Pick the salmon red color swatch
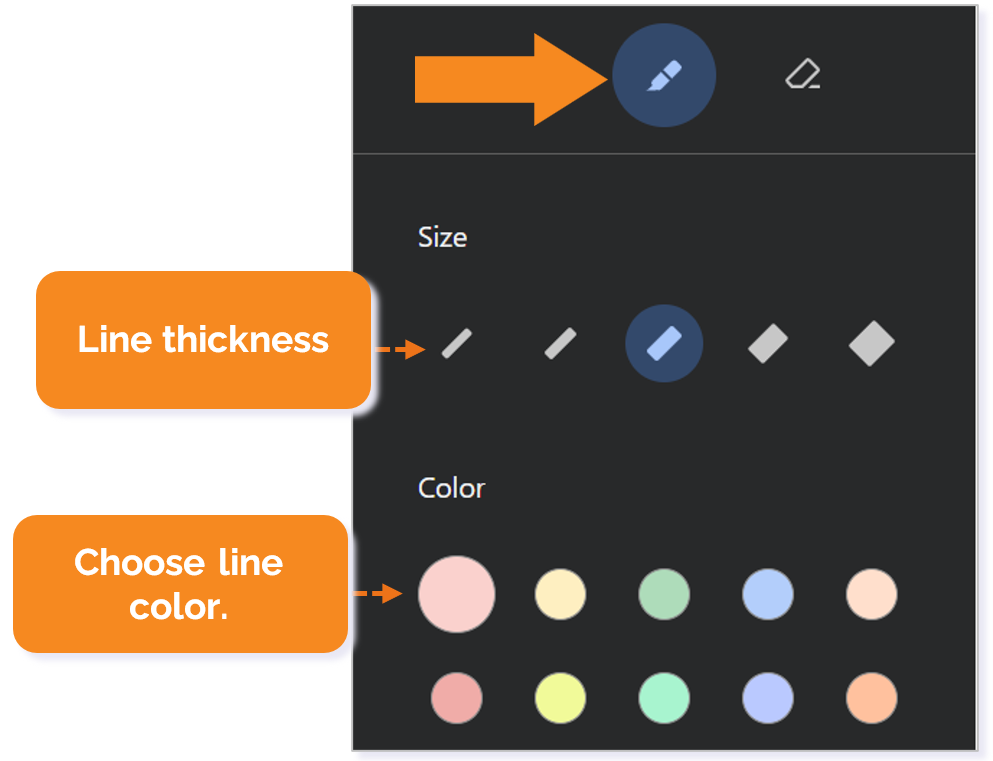Image resolution: width=993 pixels, height=761 pixels. tap(457, 697)
